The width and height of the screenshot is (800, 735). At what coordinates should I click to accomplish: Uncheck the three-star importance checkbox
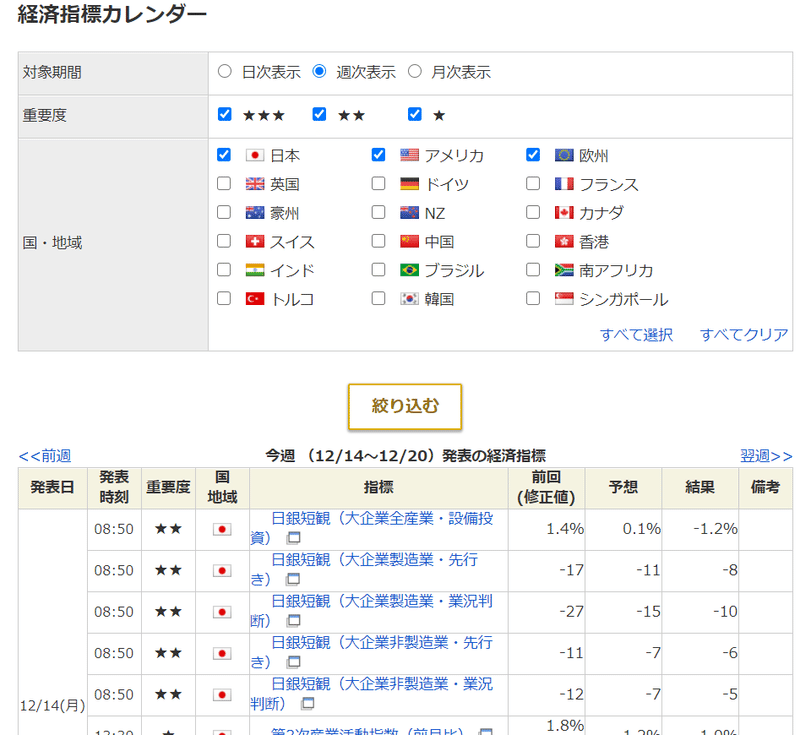[x=224, y=114]
